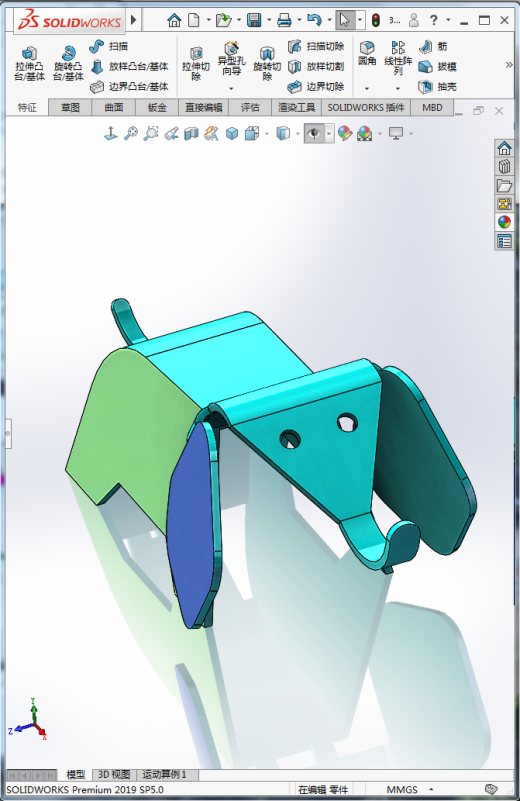Open the Appearances task pane color ball
Screen dimensions: 520x801
click(504, 222)
